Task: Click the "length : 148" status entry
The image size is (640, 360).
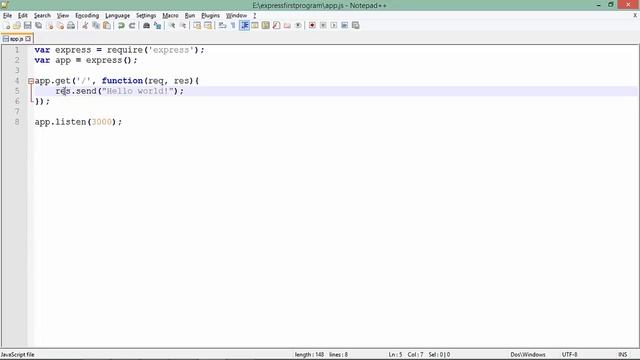Action: point(309,355)
